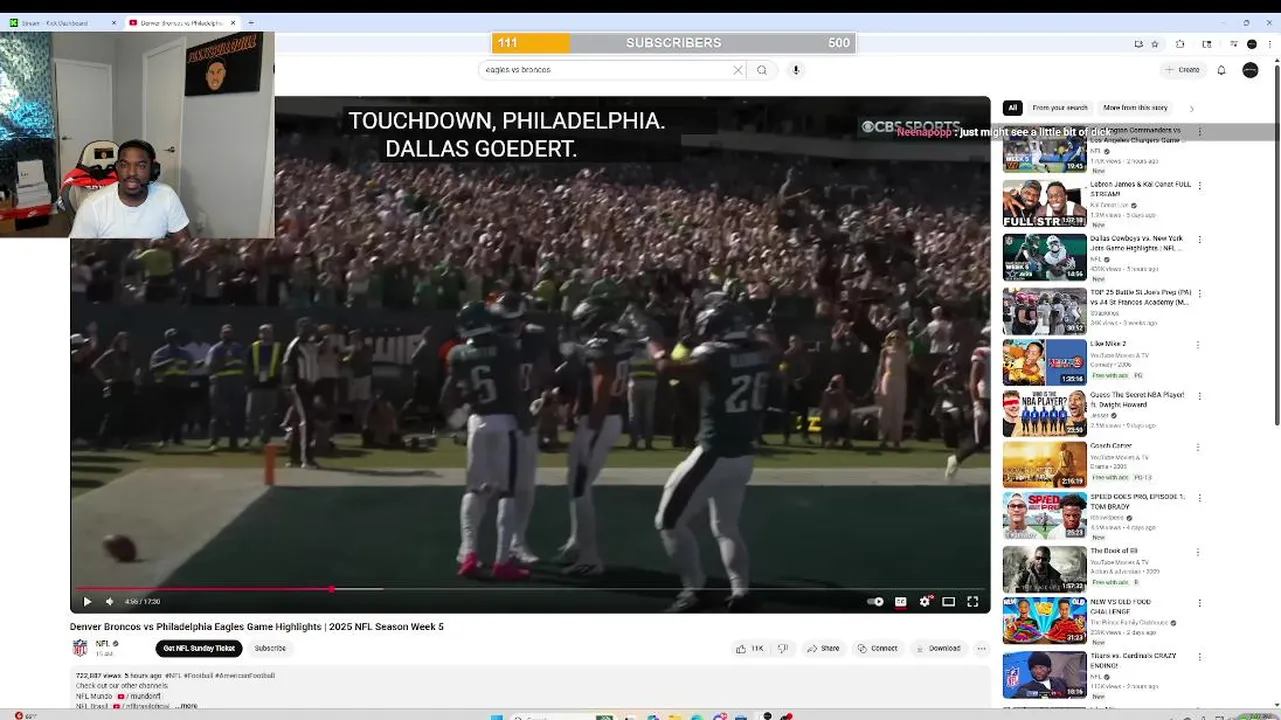Select the From your search chip
The height and width of the screenshot is (720, 1281).
[1060, 108]
